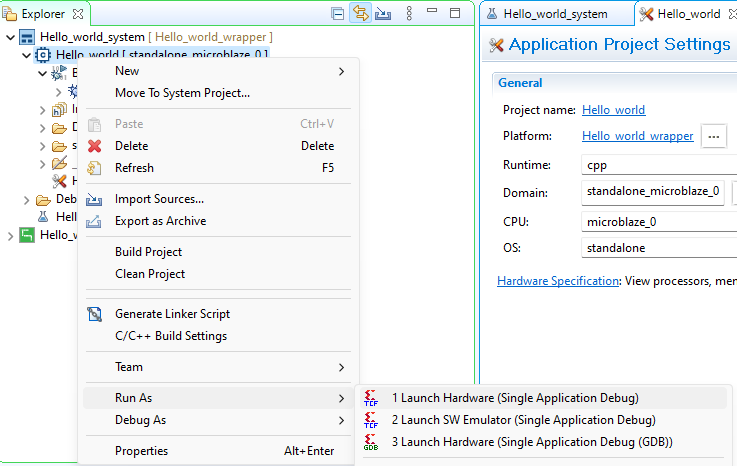Click the Refresh icon in context menu
This screenshot has width=737, height=466.
pyautogui.click(x=95, y=168)
